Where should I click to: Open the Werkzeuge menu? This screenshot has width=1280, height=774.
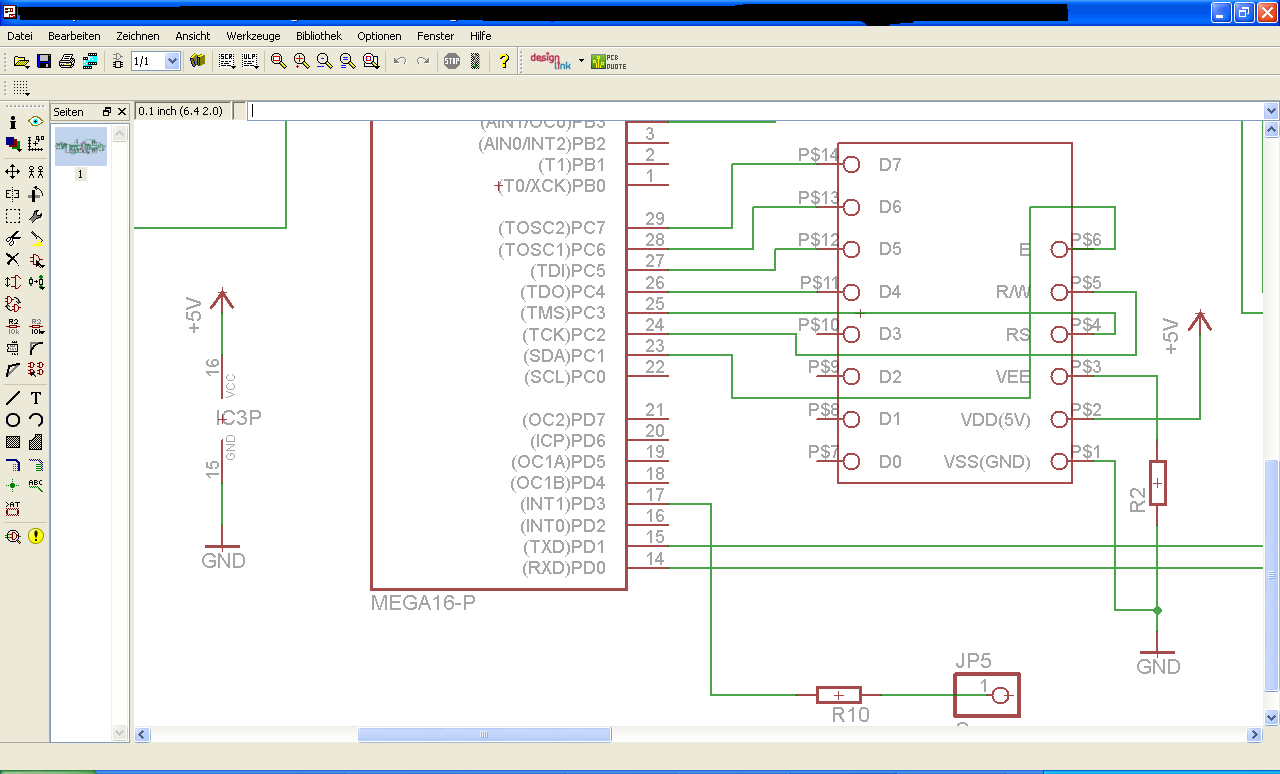coord(253,35)
